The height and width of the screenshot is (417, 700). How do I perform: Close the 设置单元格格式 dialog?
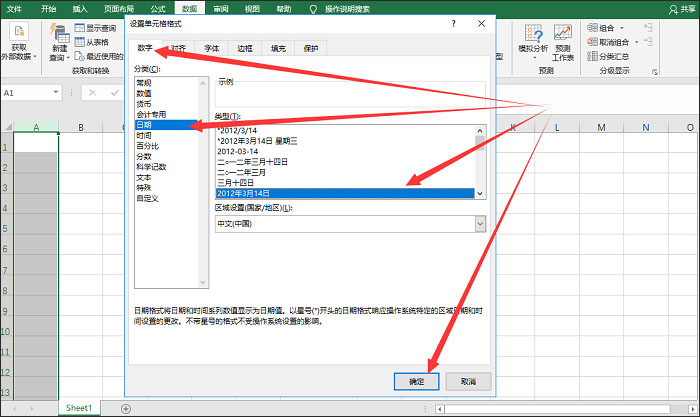481,24
